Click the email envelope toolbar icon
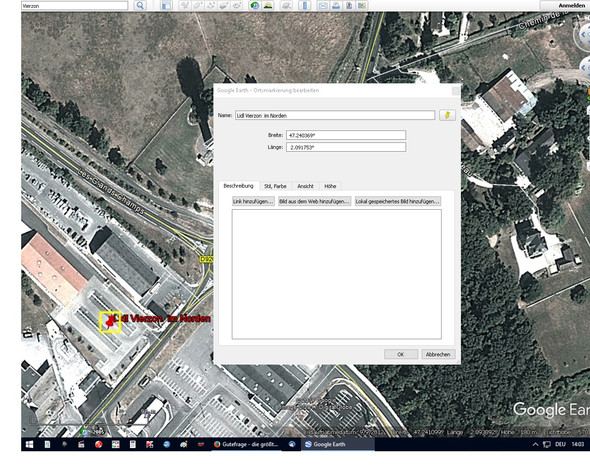The image size is (590, 472). [323, 5]
